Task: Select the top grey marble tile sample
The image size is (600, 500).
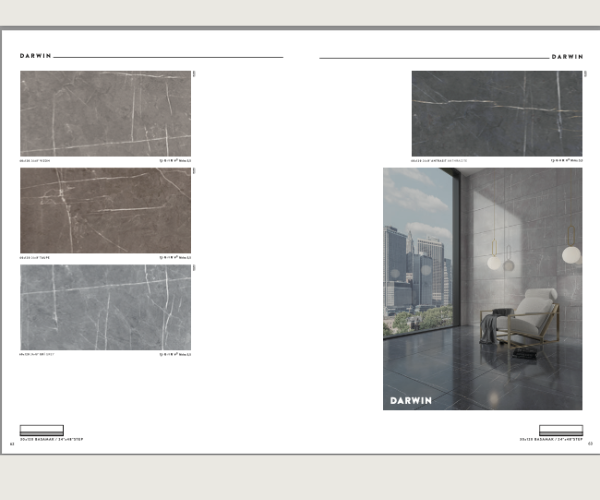Action: coord(105,113)
